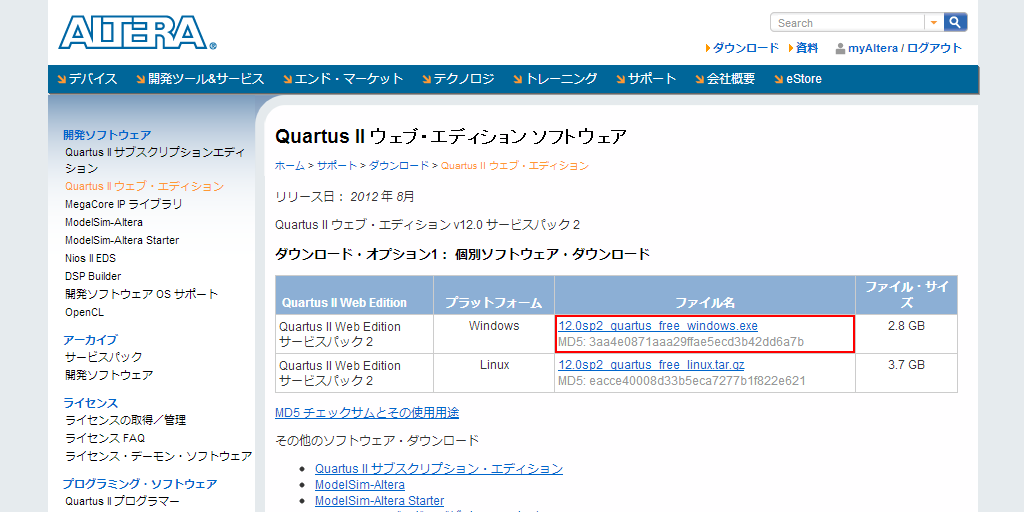Click プログラミング・ソフトウェア sidebar heading
The height and width of the screenshot is (512, 1024).
140,484
